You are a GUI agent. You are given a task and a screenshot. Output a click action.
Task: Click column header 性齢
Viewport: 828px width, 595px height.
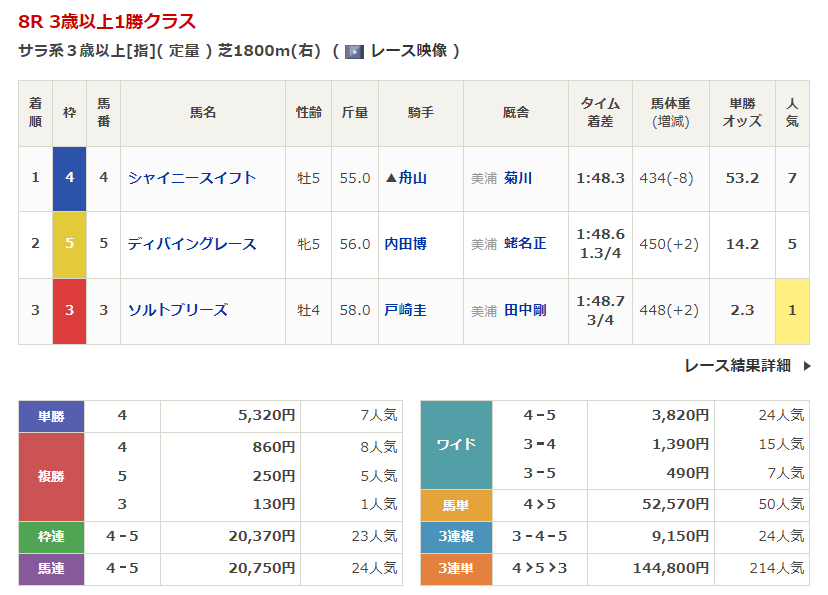click(308, 112)
